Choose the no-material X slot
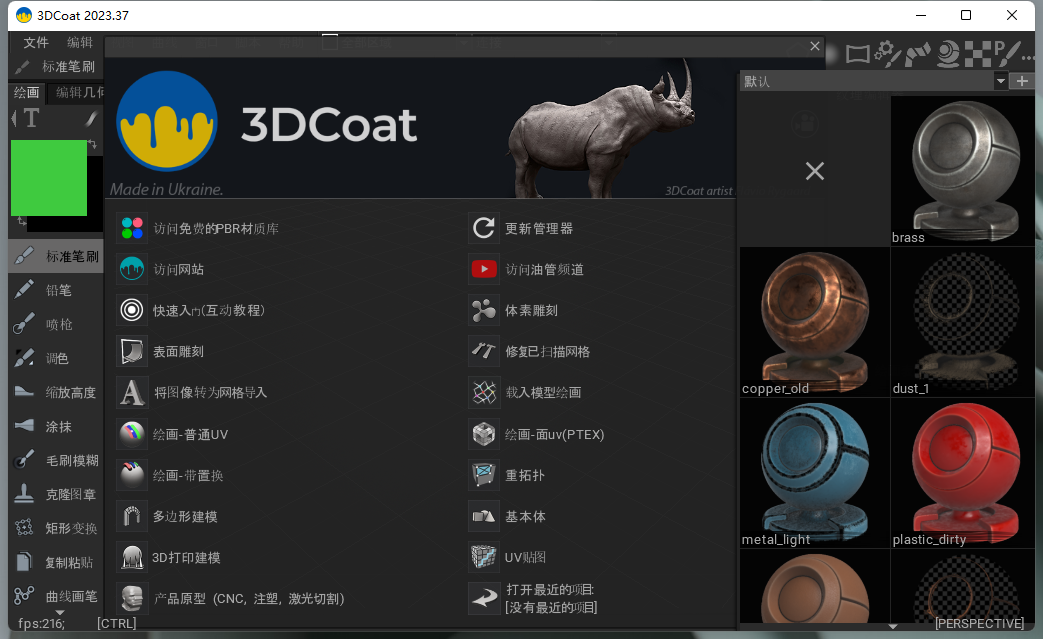 coord(814,172)
